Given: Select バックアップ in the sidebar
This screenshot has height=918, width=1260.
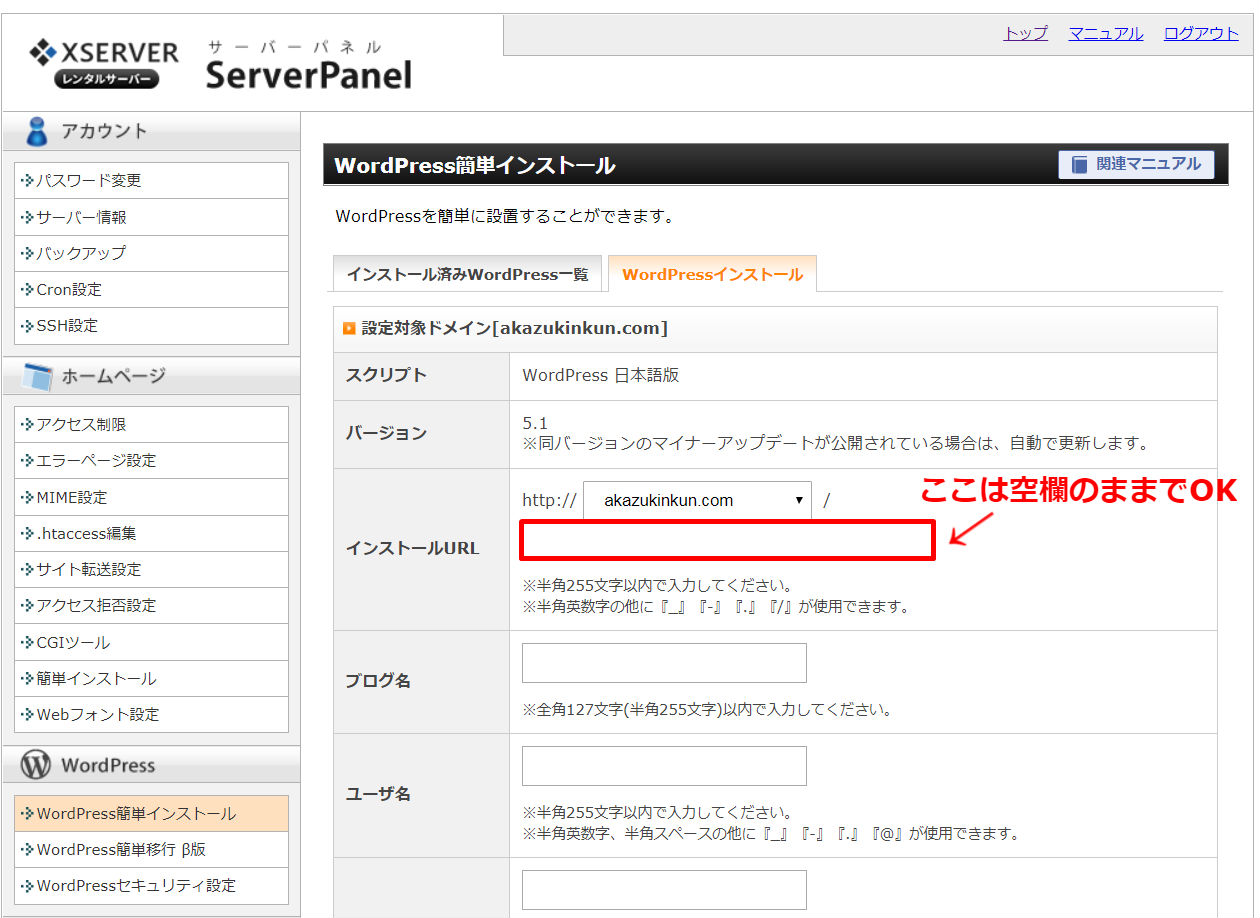Looking at the screenshot, I should coord(151,253).
